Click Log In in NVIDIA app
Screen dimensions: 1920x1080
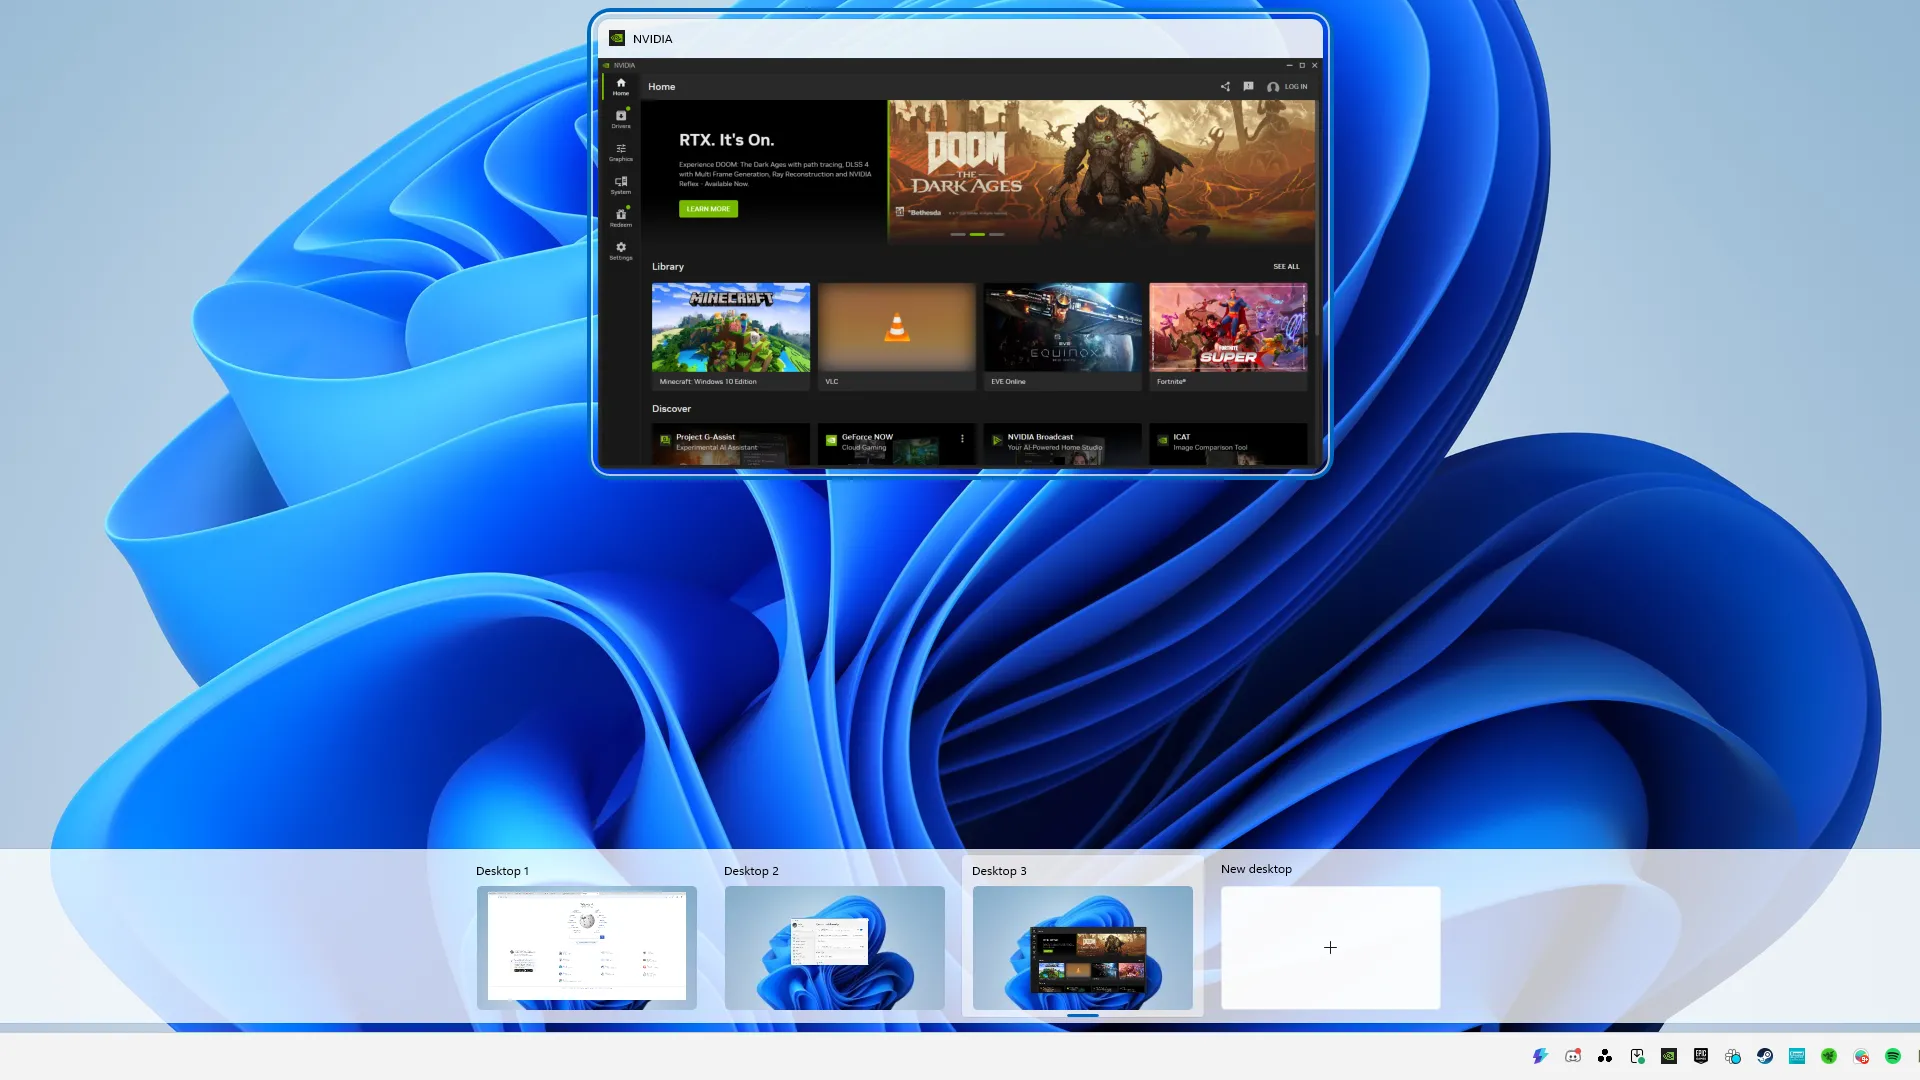coord(1288,87)
